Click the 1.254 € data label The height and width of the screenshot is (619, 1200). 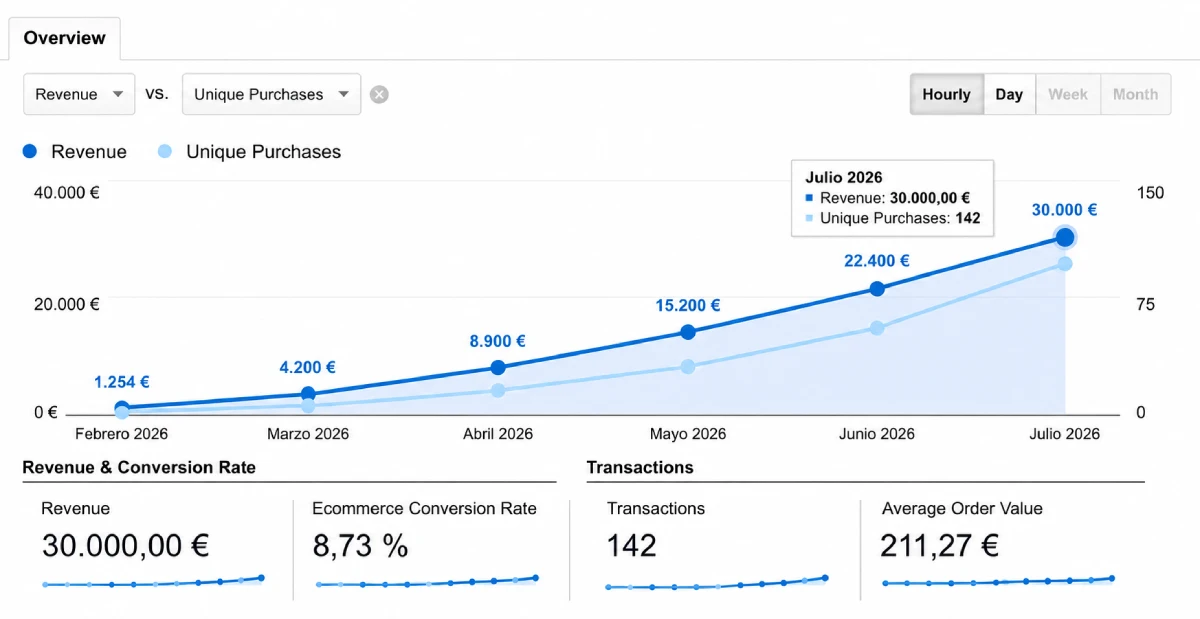122,382
